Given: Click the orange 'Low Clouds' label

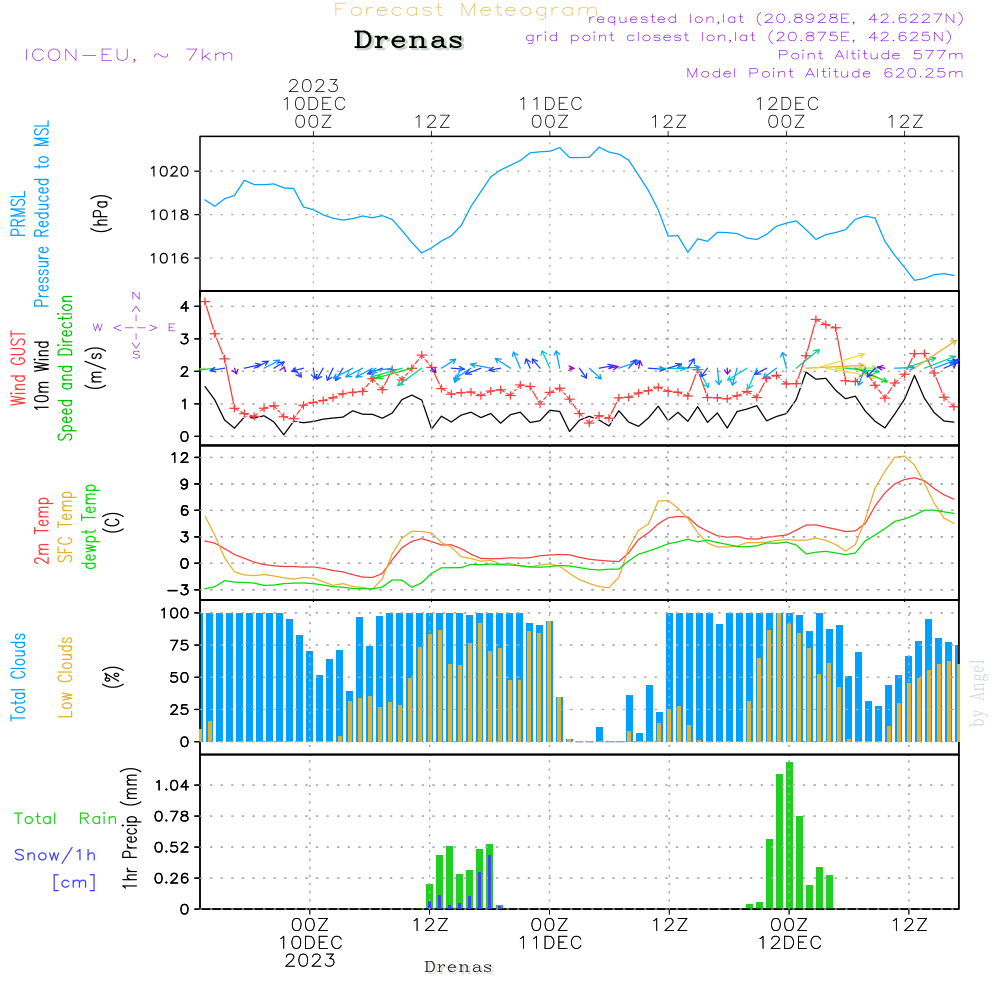Looking at the screenshot, I should (65, 677).
